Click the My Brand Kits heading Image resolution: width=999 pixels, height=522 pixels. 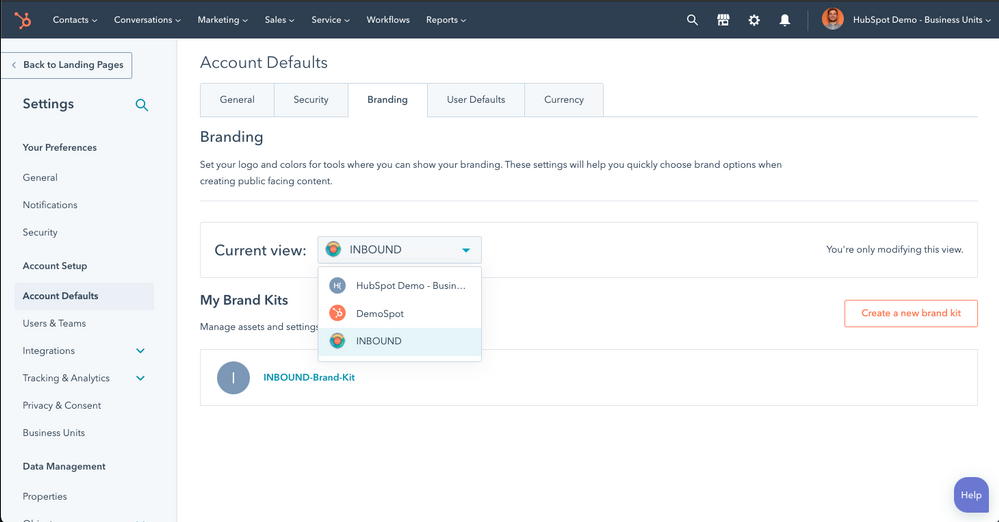point(244,300)
